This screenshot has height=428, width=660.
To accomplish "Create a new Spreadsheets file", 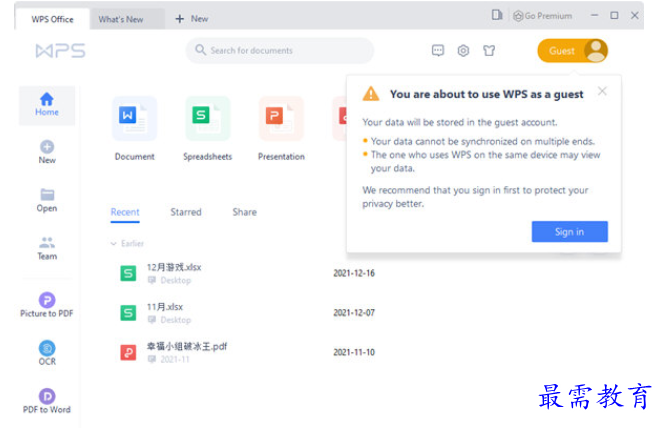I will [208, 129].
